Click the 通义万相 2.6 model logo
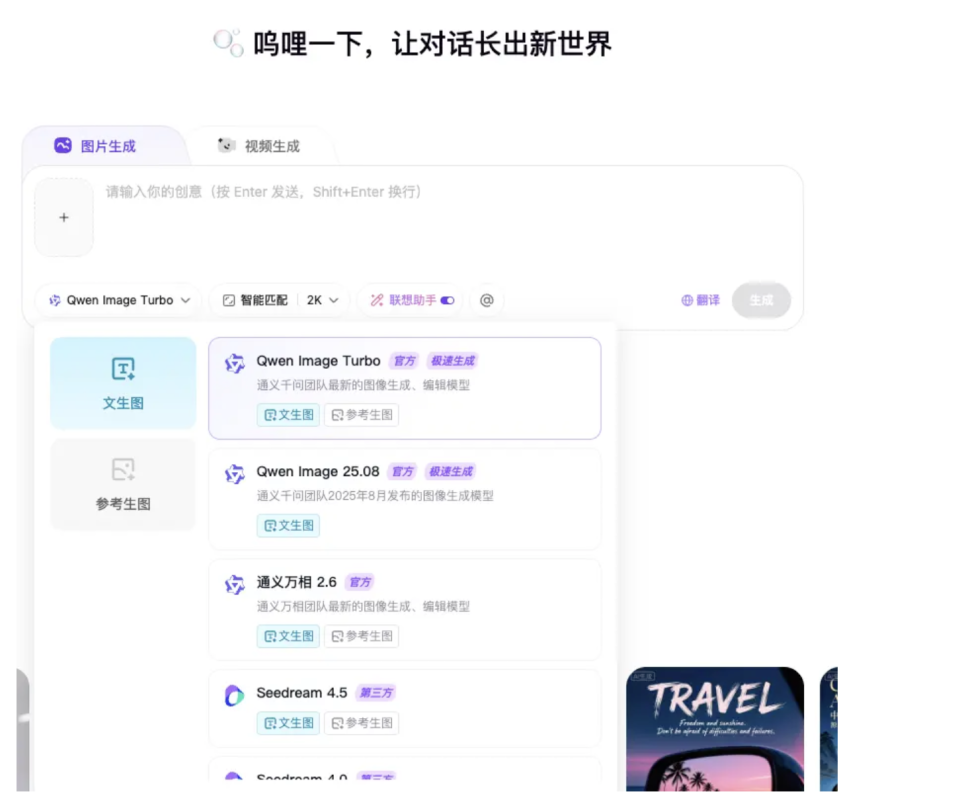The image size is (960, 804). coord(234,582)
